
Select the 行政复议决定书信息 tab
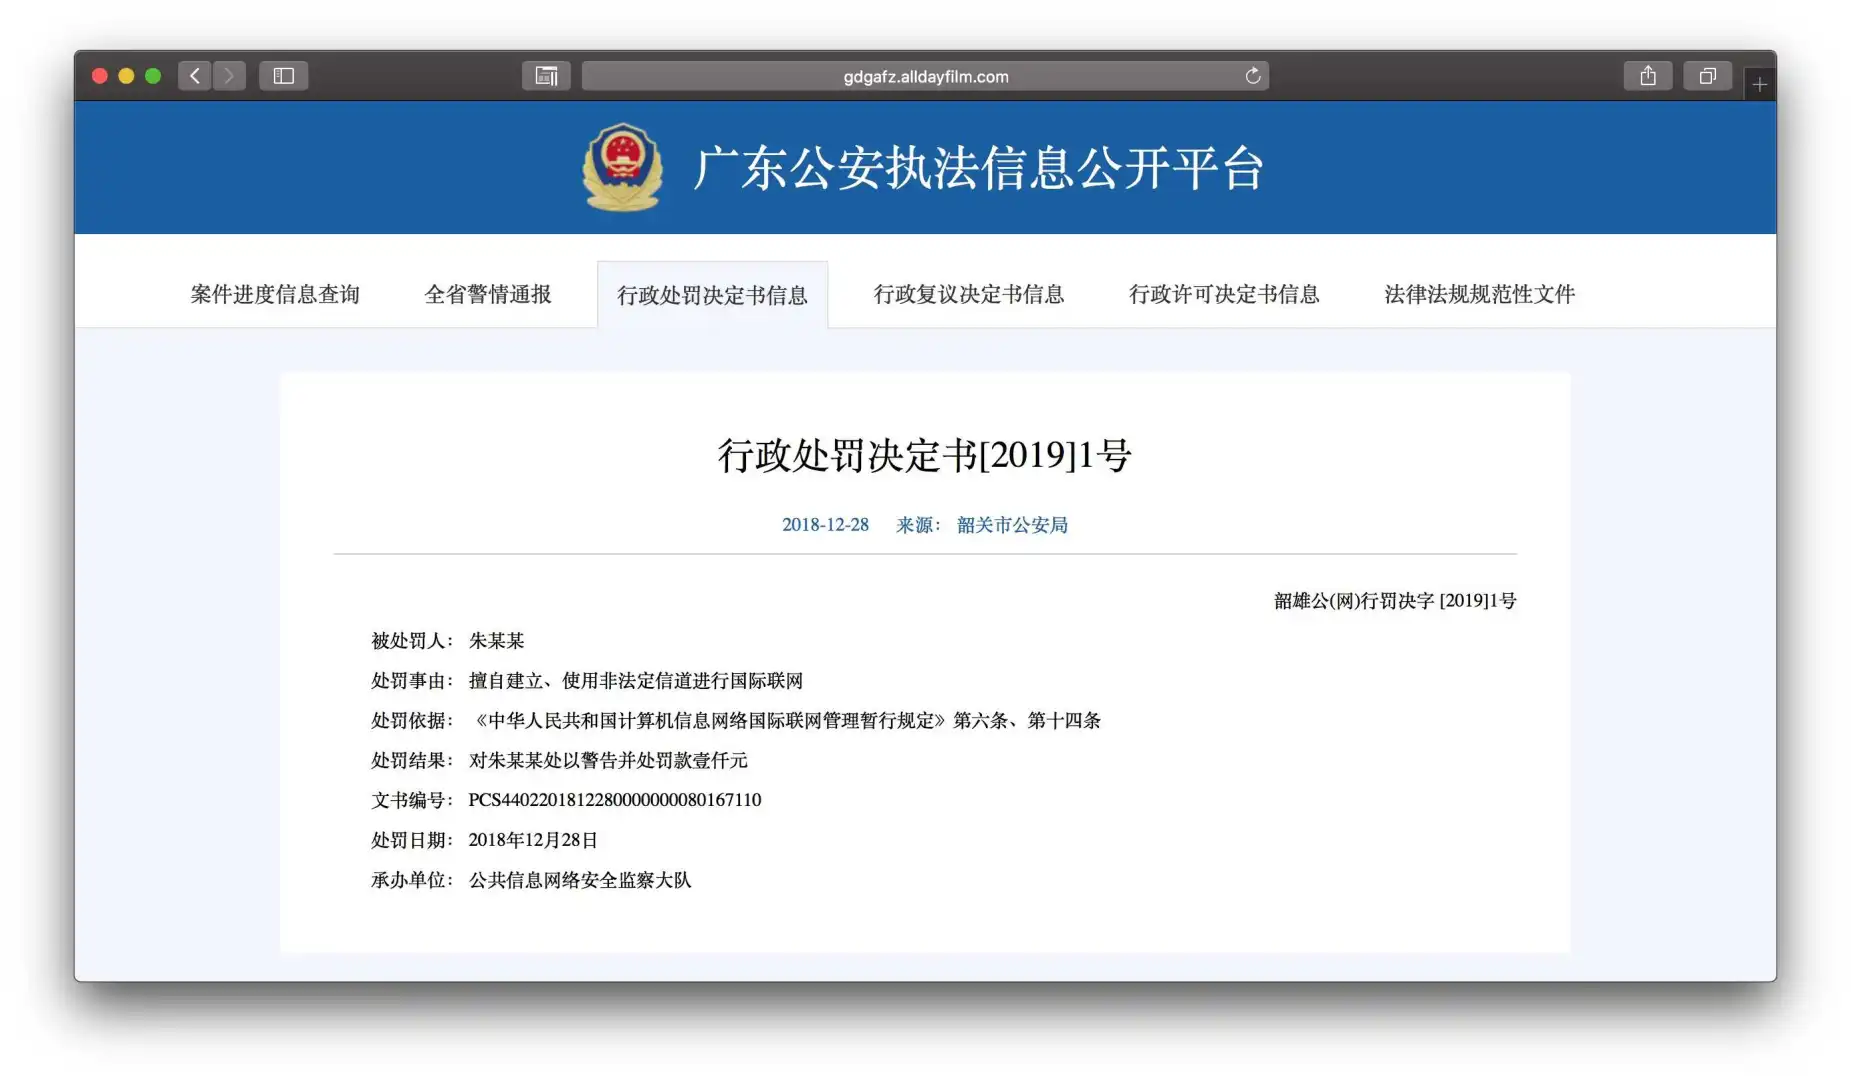point(969,294)
